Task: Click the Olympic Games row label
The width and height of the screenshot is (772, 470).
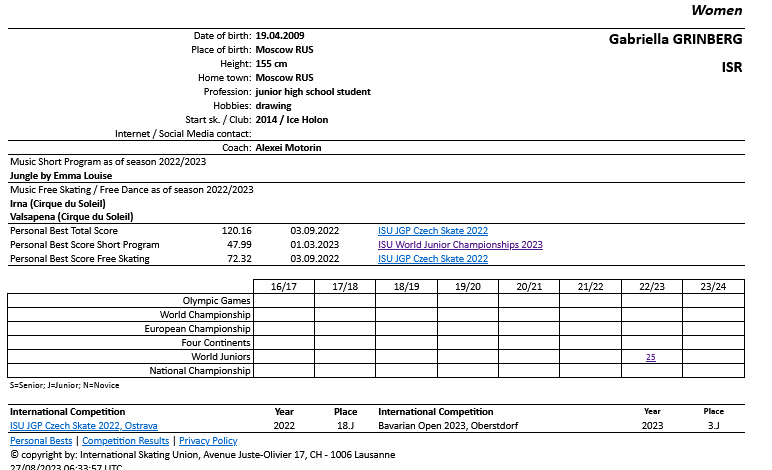Action: 216,300
